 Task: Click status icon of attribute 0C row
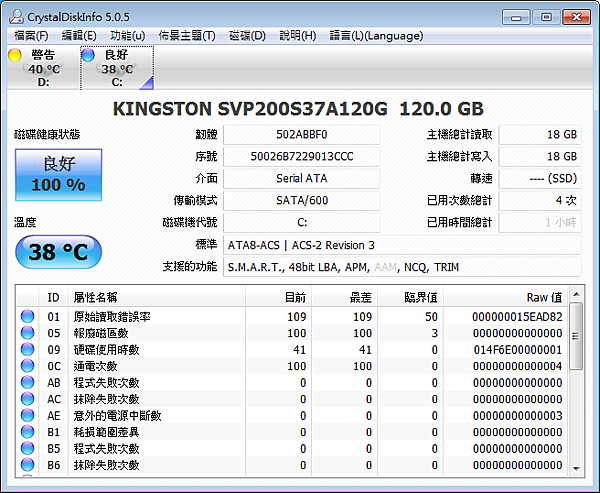click(x=28, y=366)
